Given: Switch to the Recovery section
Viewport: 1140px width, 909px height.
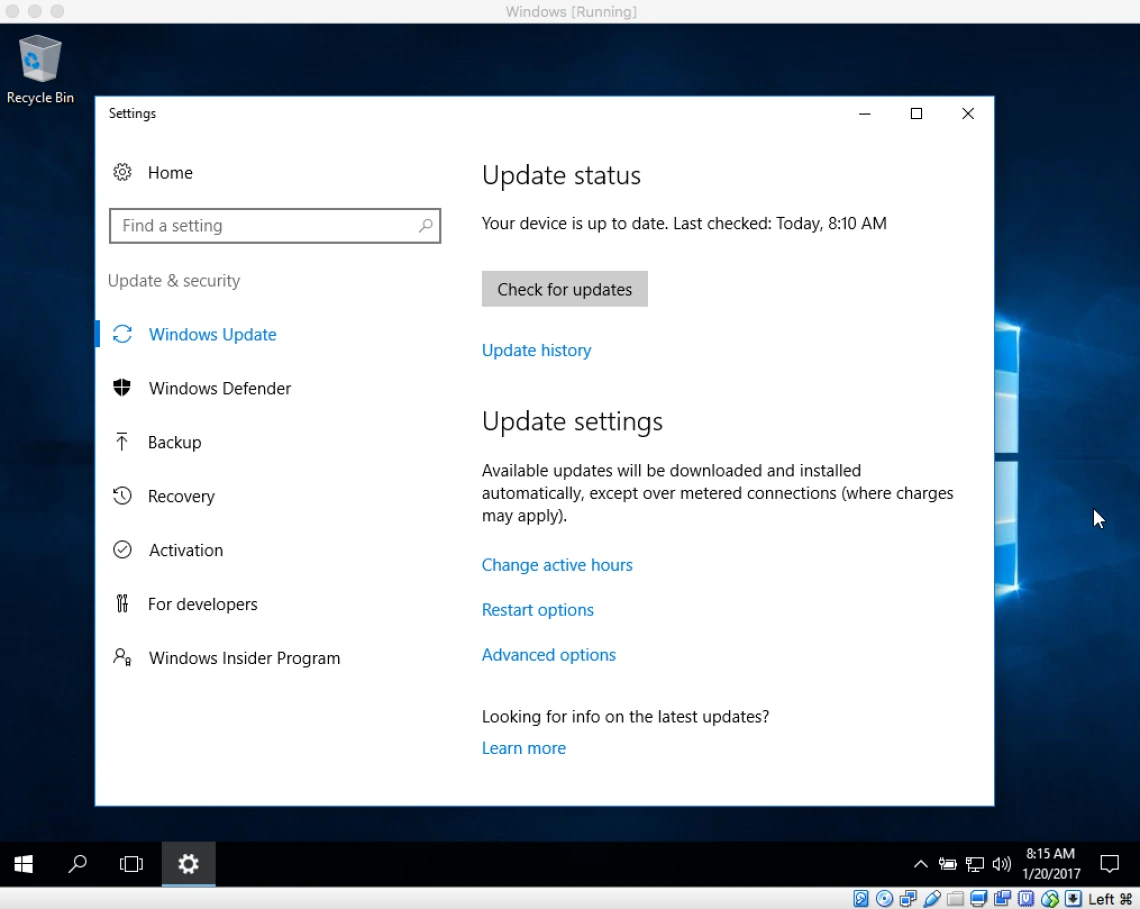Looking at the screenshot, I should tap(164, 496).
